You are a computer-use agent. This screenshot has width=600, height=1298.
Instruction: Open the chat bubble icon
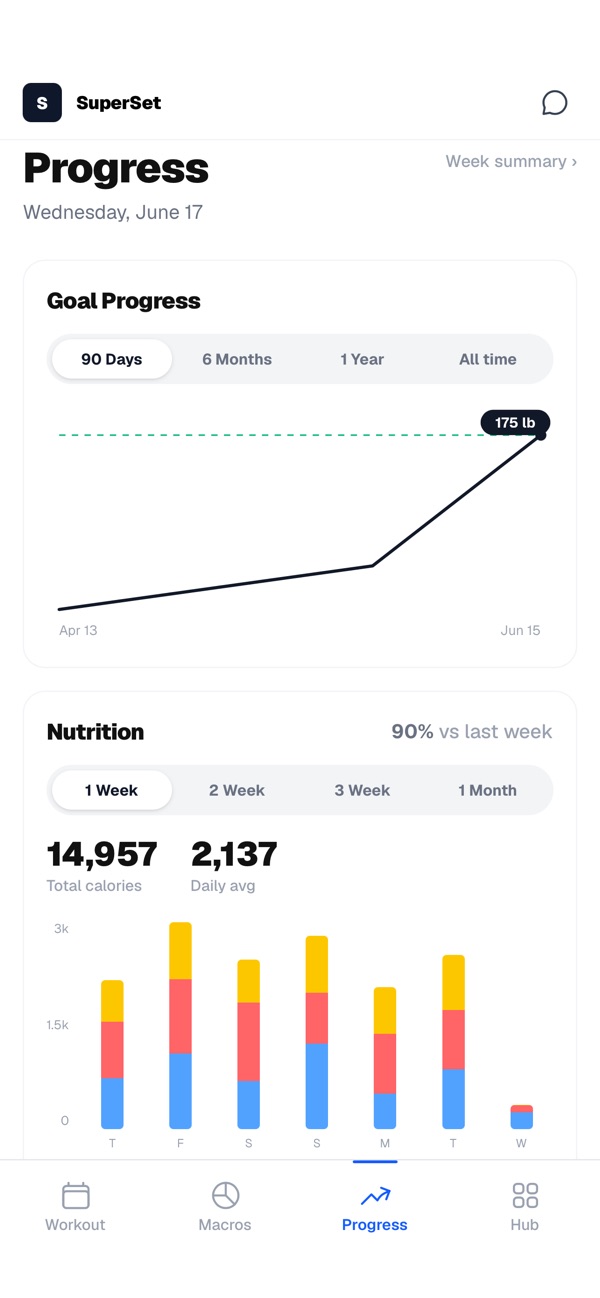point(554,103)
